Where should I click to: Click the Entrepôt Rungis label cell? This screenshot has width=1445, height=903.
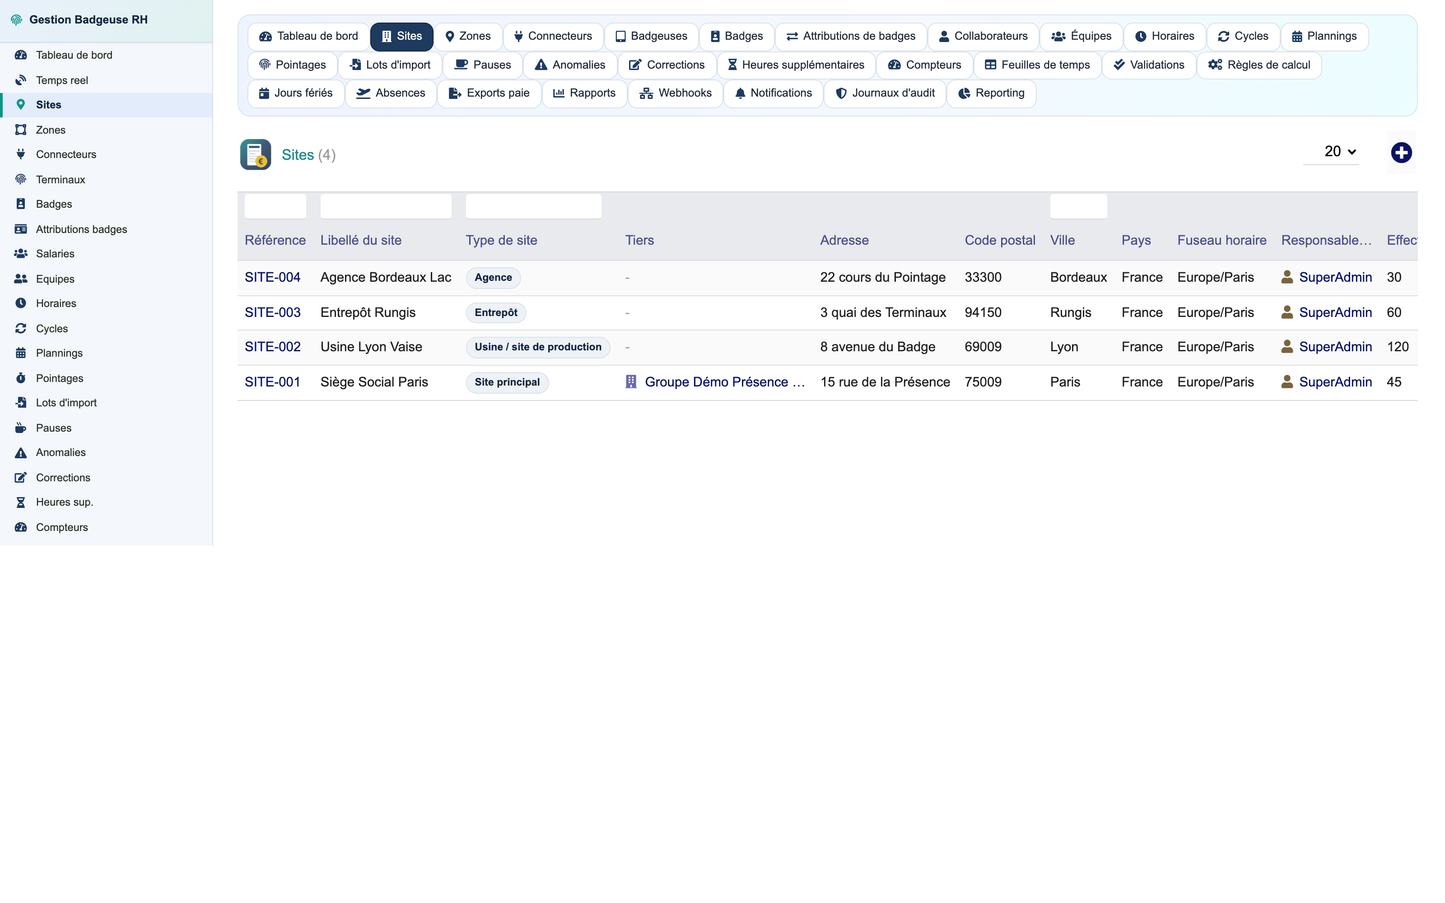[368, 312]
